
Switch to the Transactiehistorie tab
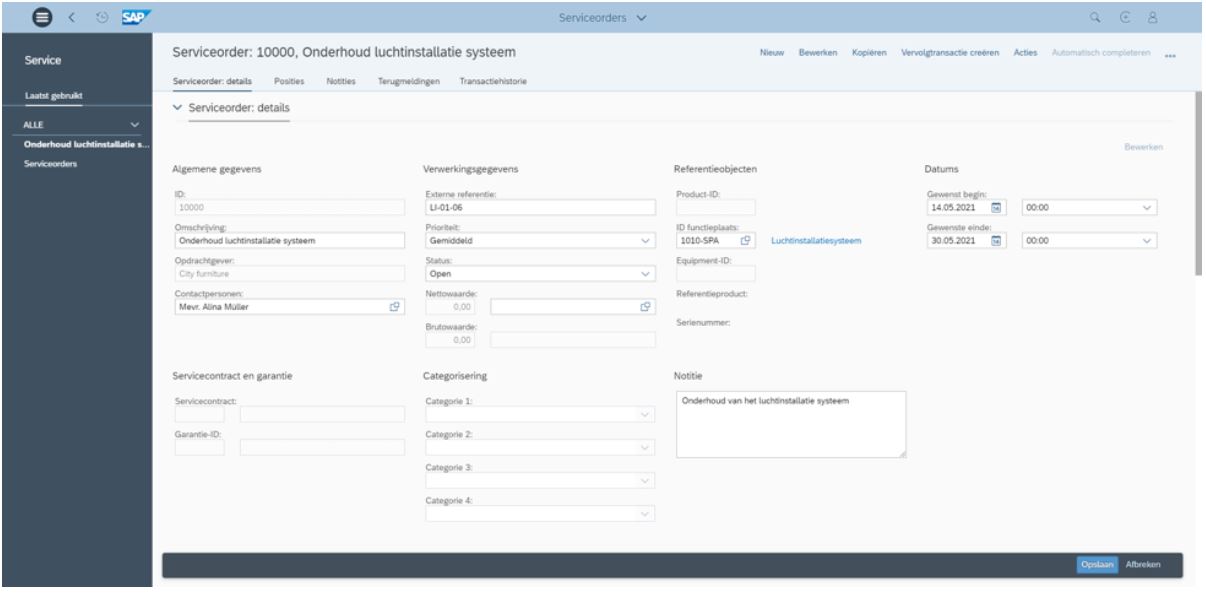[x=493, y=81]
